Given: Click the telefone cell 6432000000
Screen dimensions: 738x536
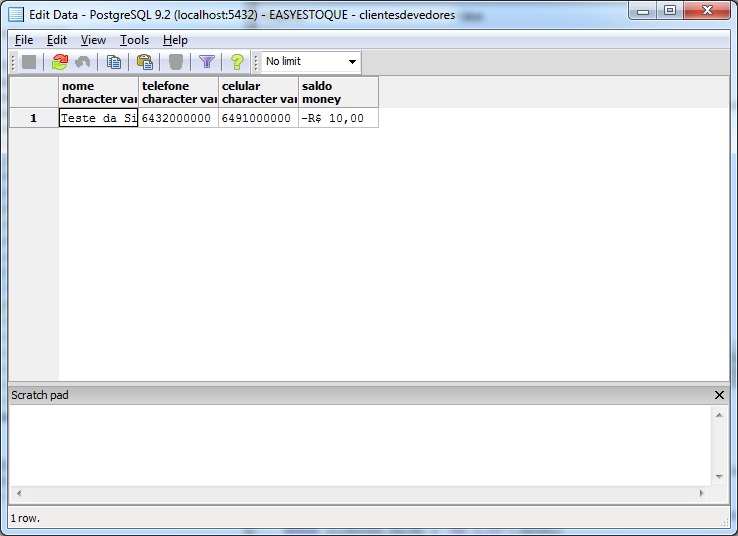Looking at the screenshot, I should [x=178, y=118].
